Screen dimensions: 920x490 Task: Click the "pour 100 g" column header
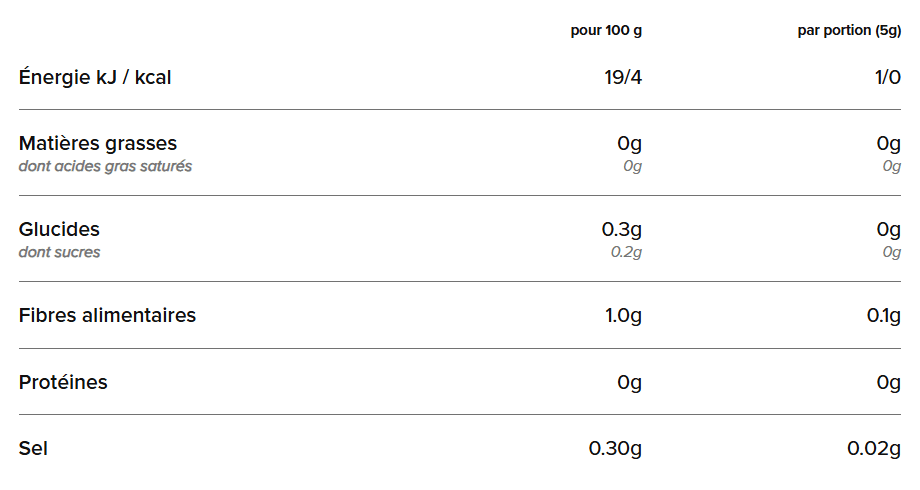point(606,30)
